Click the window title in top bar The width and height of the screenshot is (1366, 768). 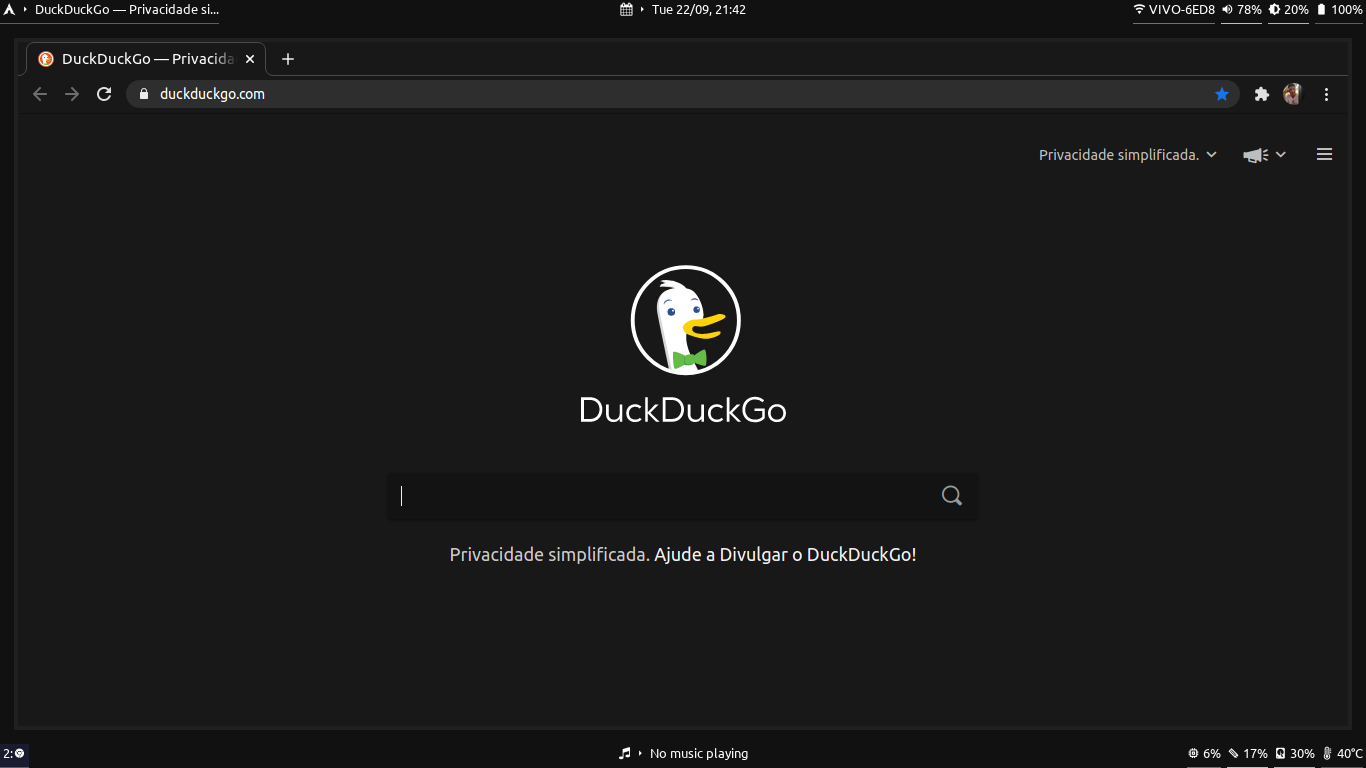point(126,10)
